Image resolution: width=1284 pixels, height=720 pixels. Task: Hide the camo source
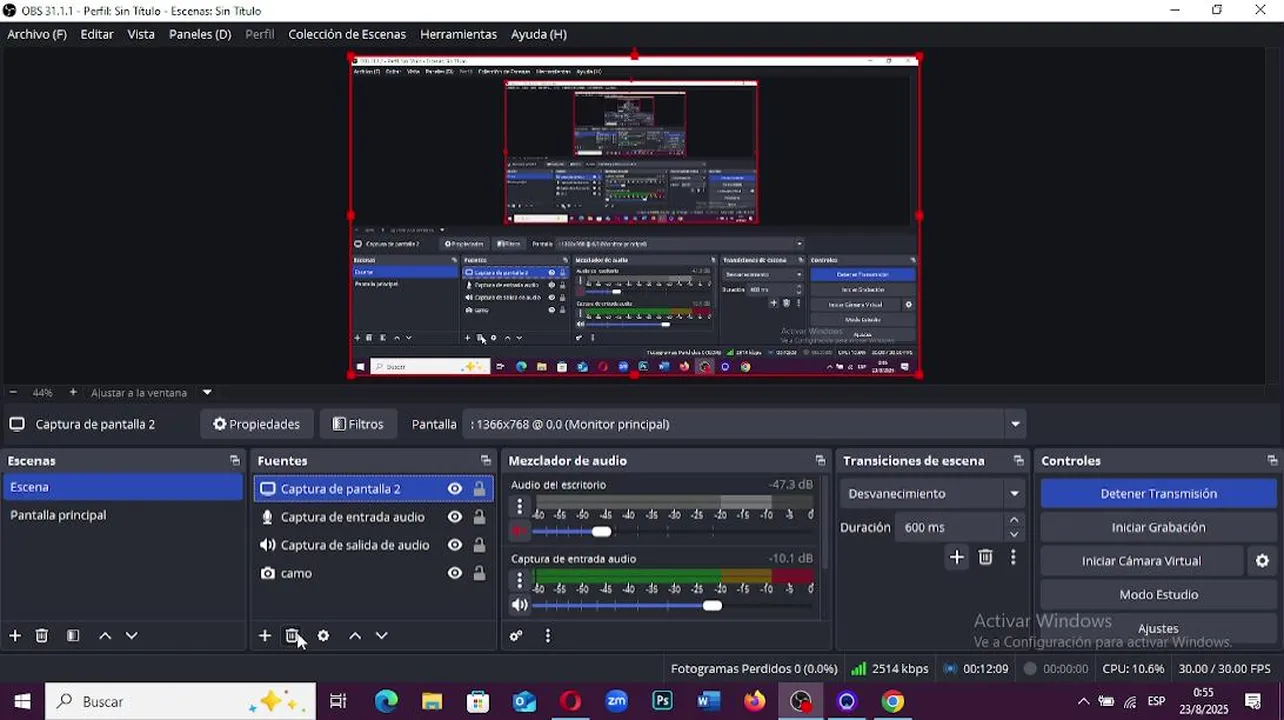click(455, 573)
